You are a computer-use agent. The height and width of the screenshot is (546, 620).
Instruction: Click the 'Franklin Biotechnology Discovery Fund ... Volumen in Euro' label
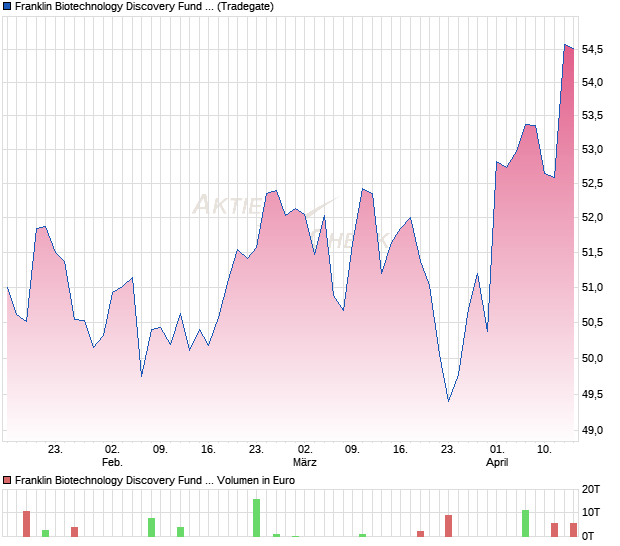pyautogui.click(x=155, y=480)
